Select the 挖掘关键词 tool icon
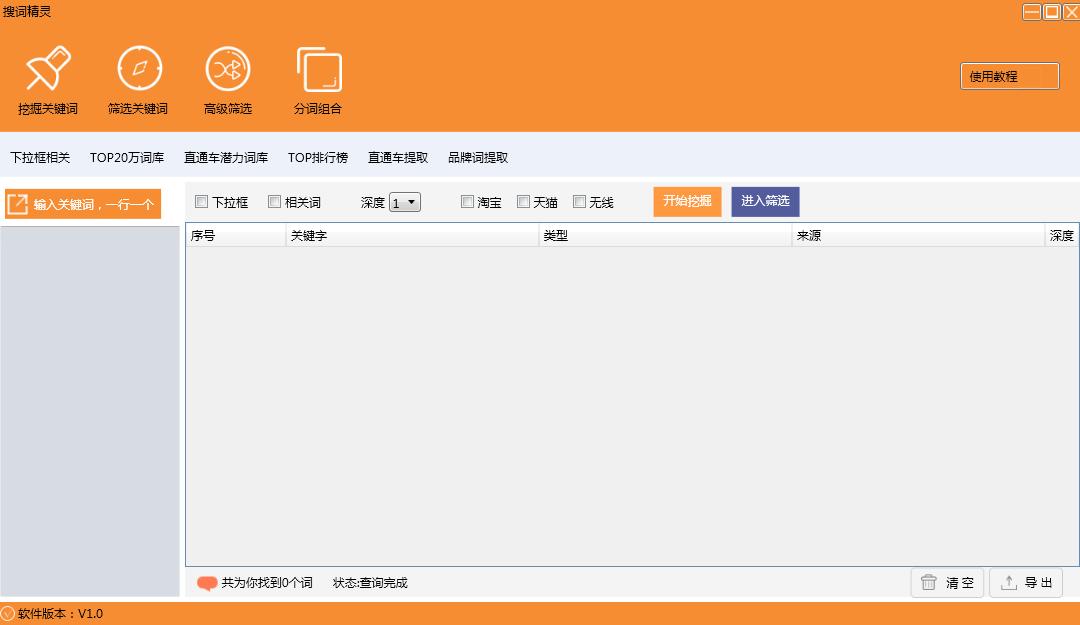1080x625 pixels. (x=48, y=68)
